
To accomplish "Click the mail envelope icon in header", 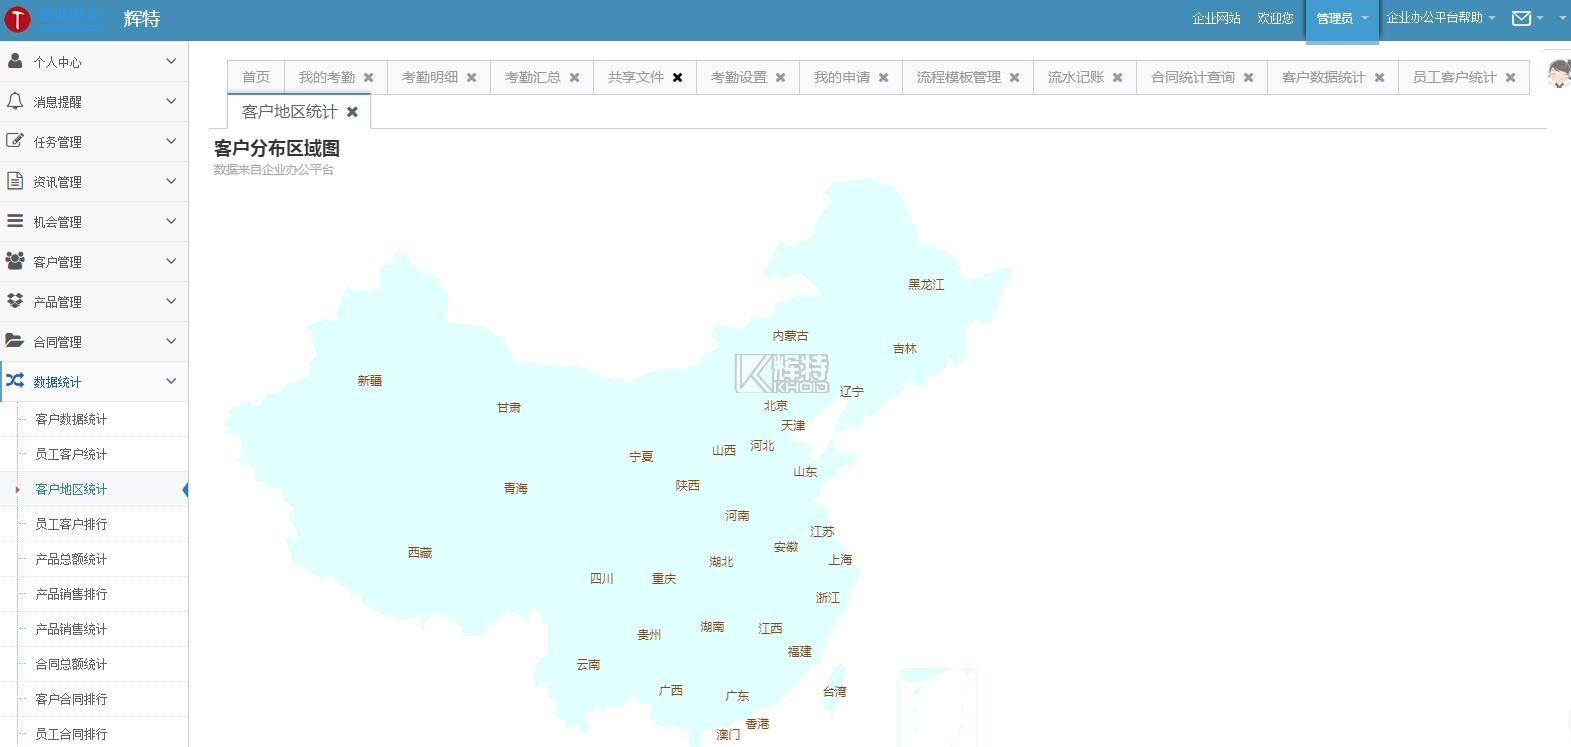I will point(1521,18).
